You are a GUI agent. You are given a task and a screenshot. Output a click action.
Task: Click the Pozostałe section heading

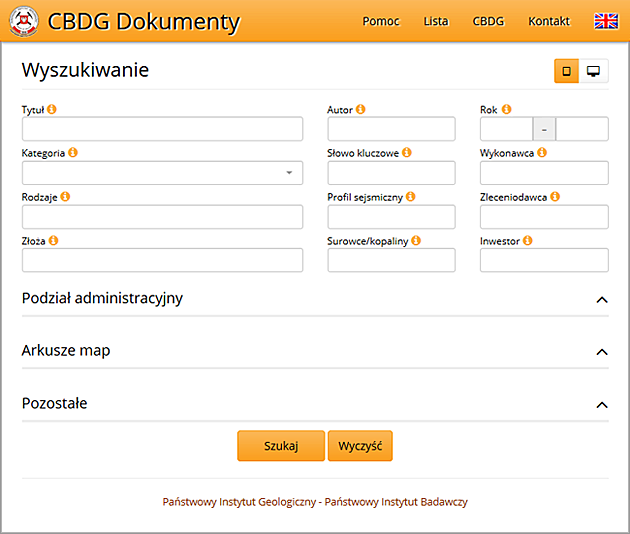(x=54, y=403)
